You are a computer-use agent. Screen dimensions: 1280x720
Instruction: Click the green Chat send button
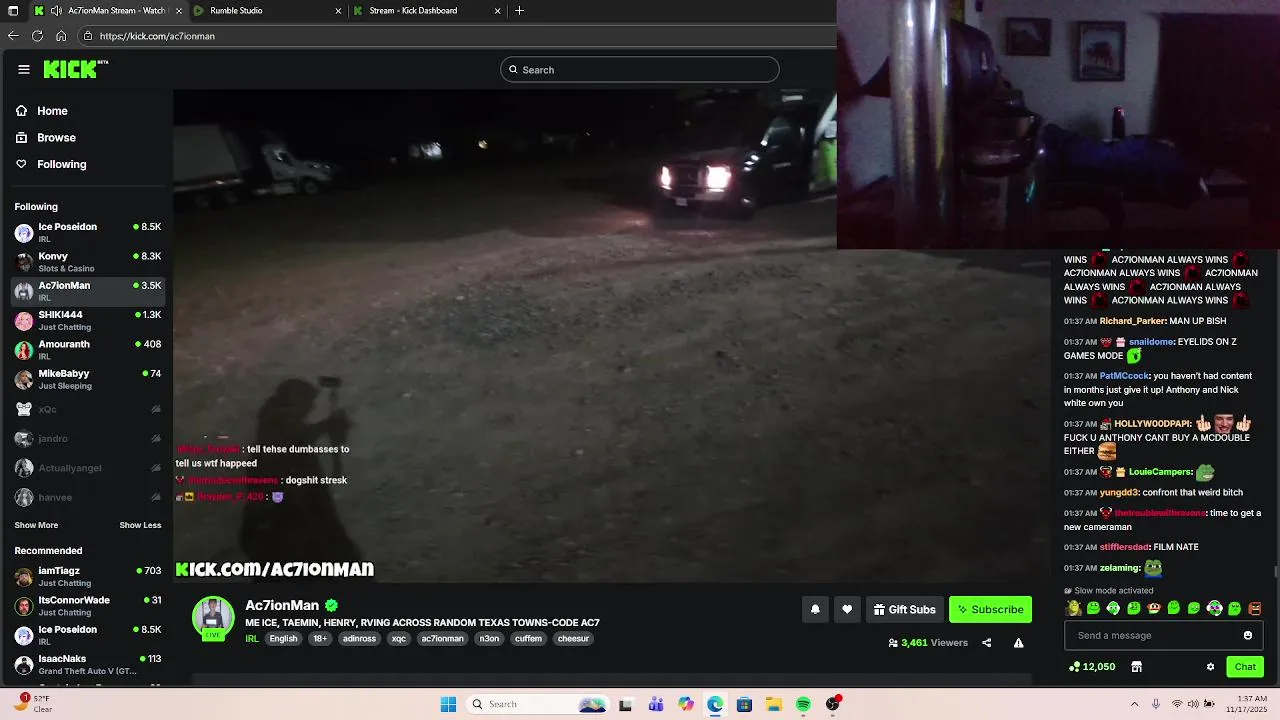coord(1245,667)
